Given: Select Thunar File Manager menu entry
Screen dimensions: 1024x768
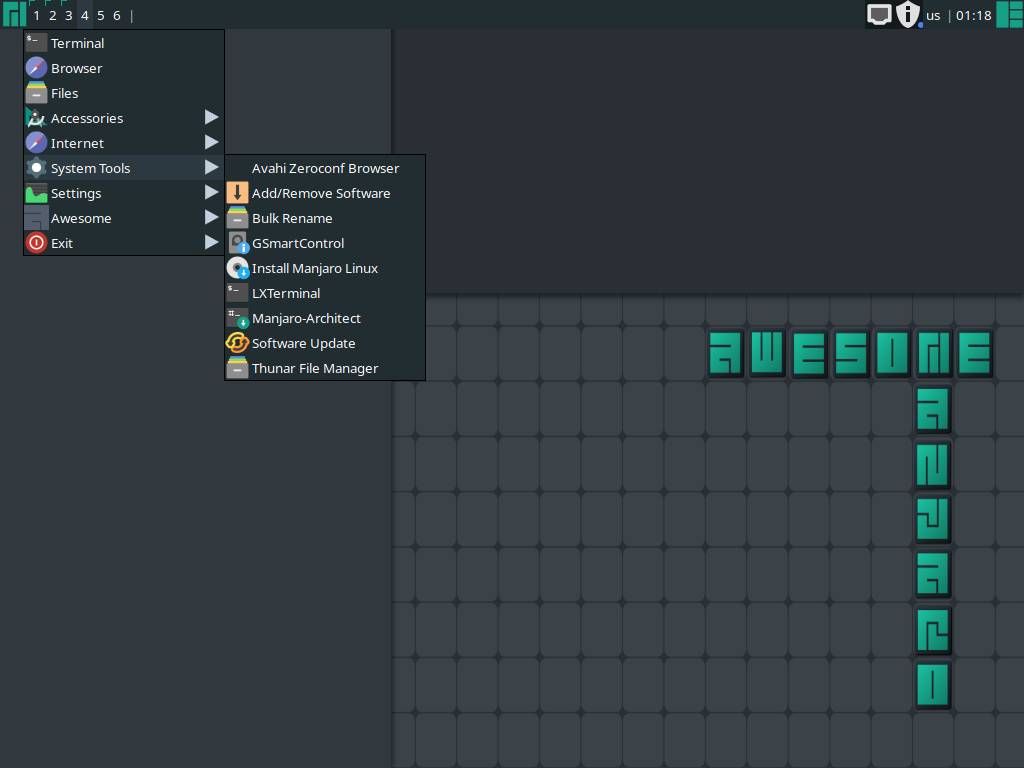Looking at the screenshot, I should (x=314, y=368).
